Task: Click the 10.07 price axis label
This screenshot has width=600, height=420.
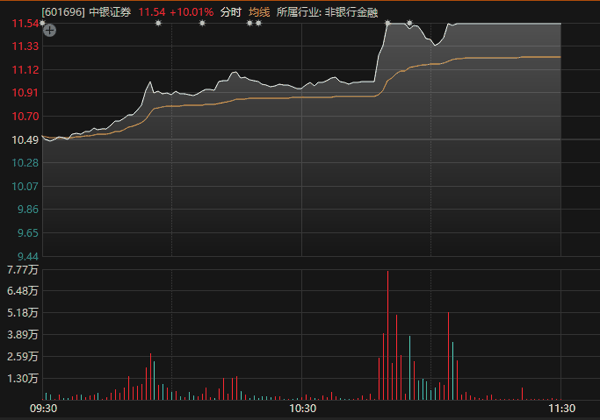Action: [25, 186]
